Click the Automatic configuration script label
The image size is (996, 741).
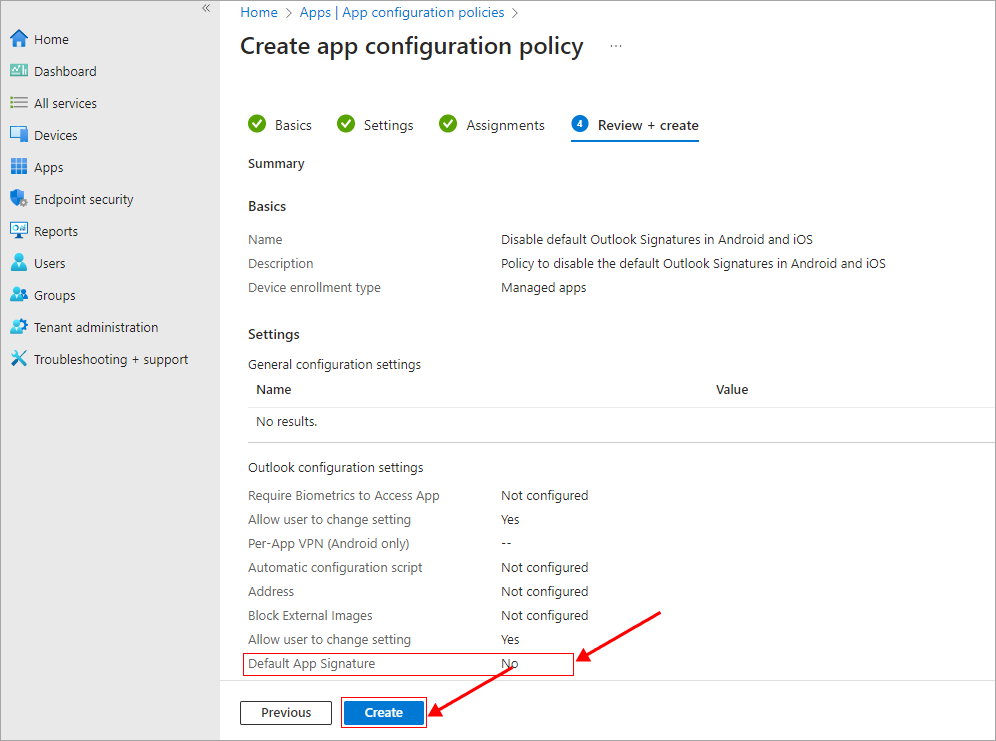[335, 568]
